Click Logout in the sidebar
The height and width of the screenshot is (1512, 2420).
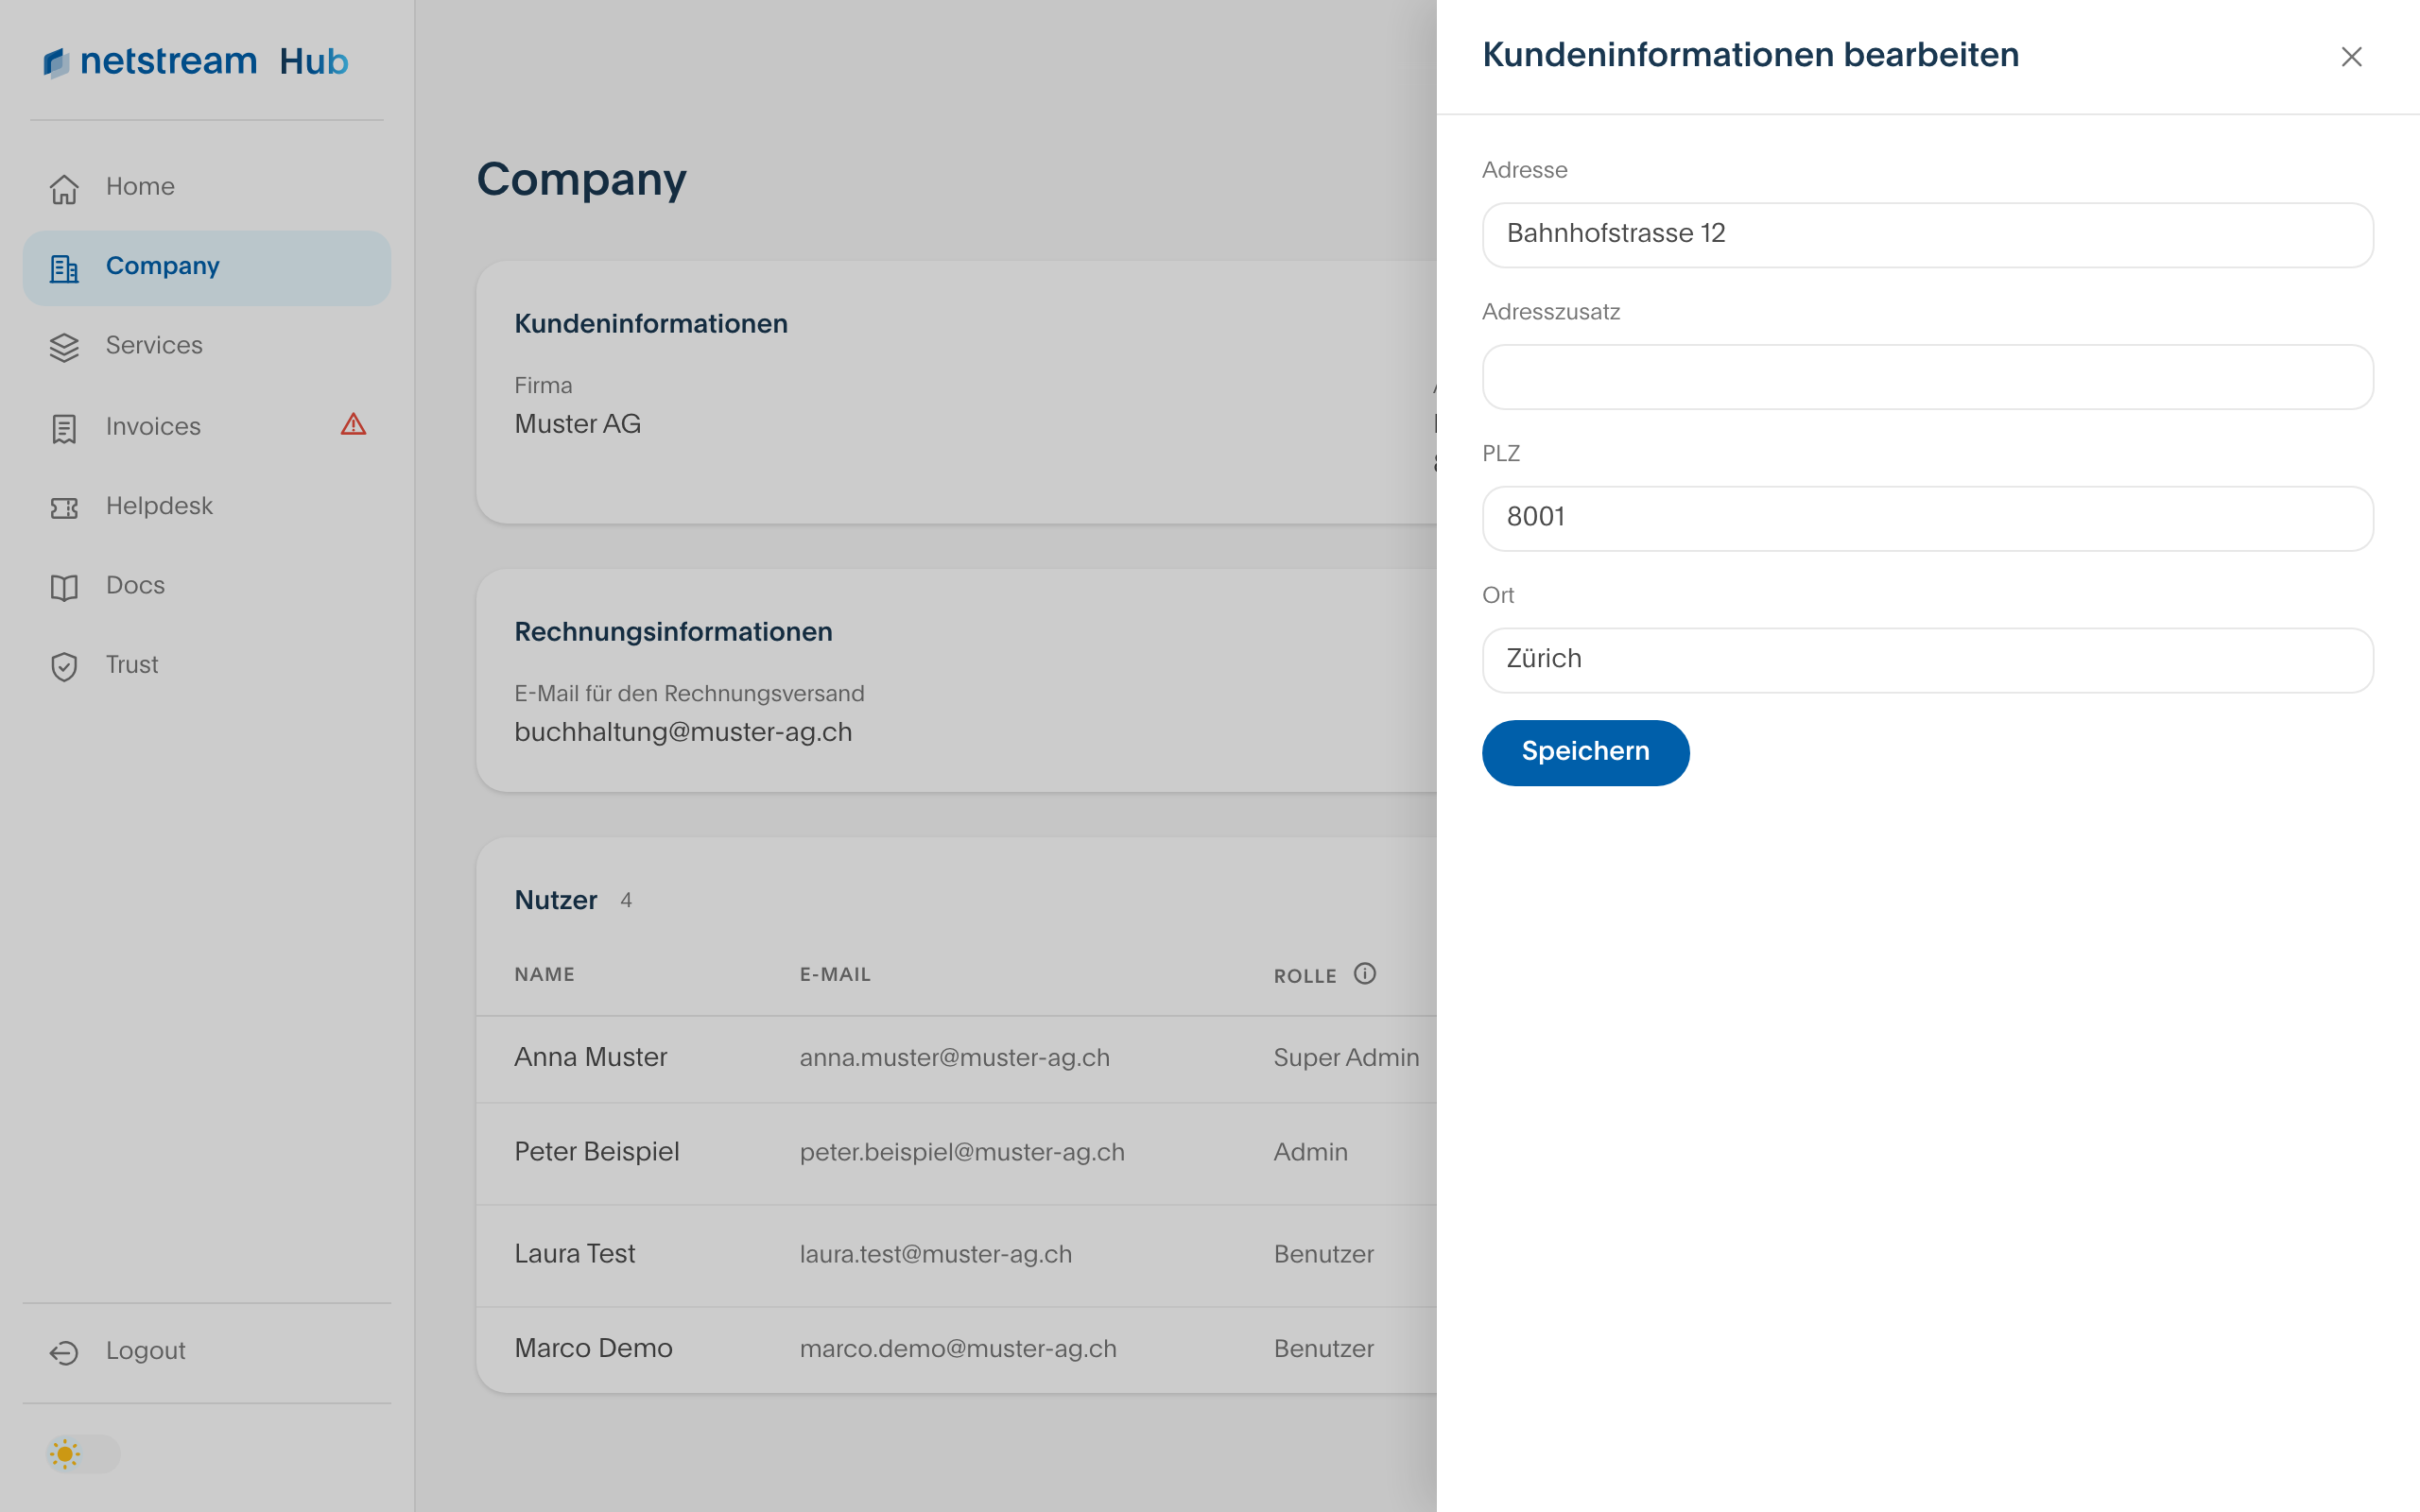(207, 1351)
